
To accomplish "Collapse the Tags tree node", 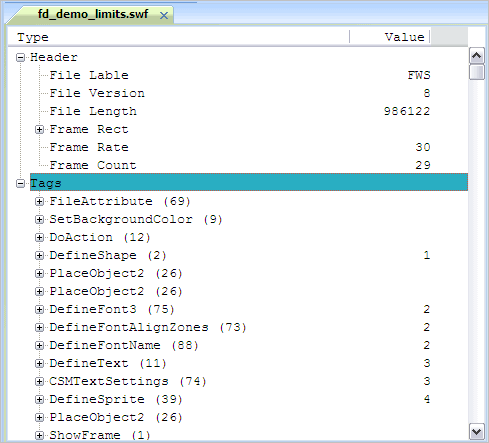I will click(x=20, y=184).
